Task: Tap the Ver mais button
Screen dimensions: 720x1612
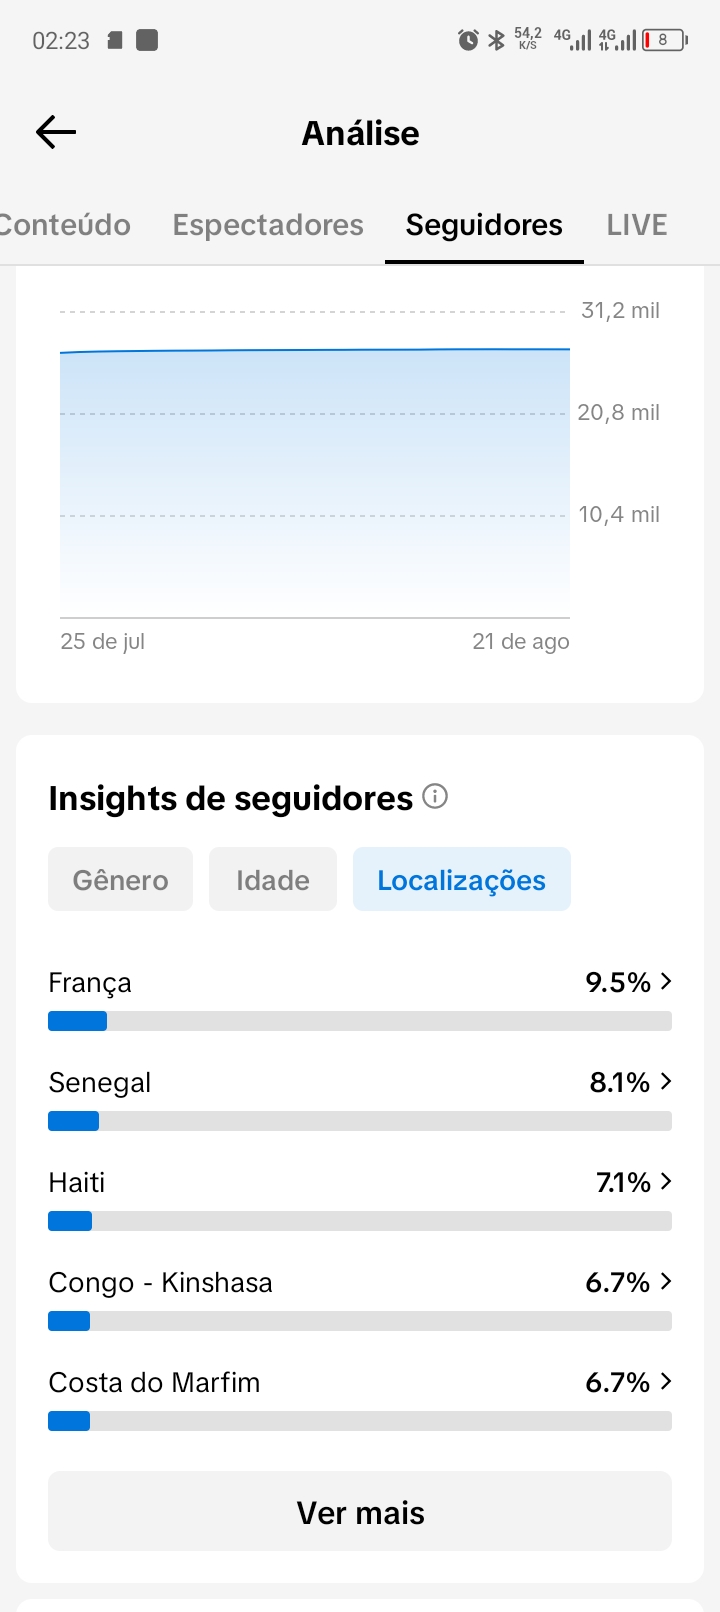Action: 360,1511
